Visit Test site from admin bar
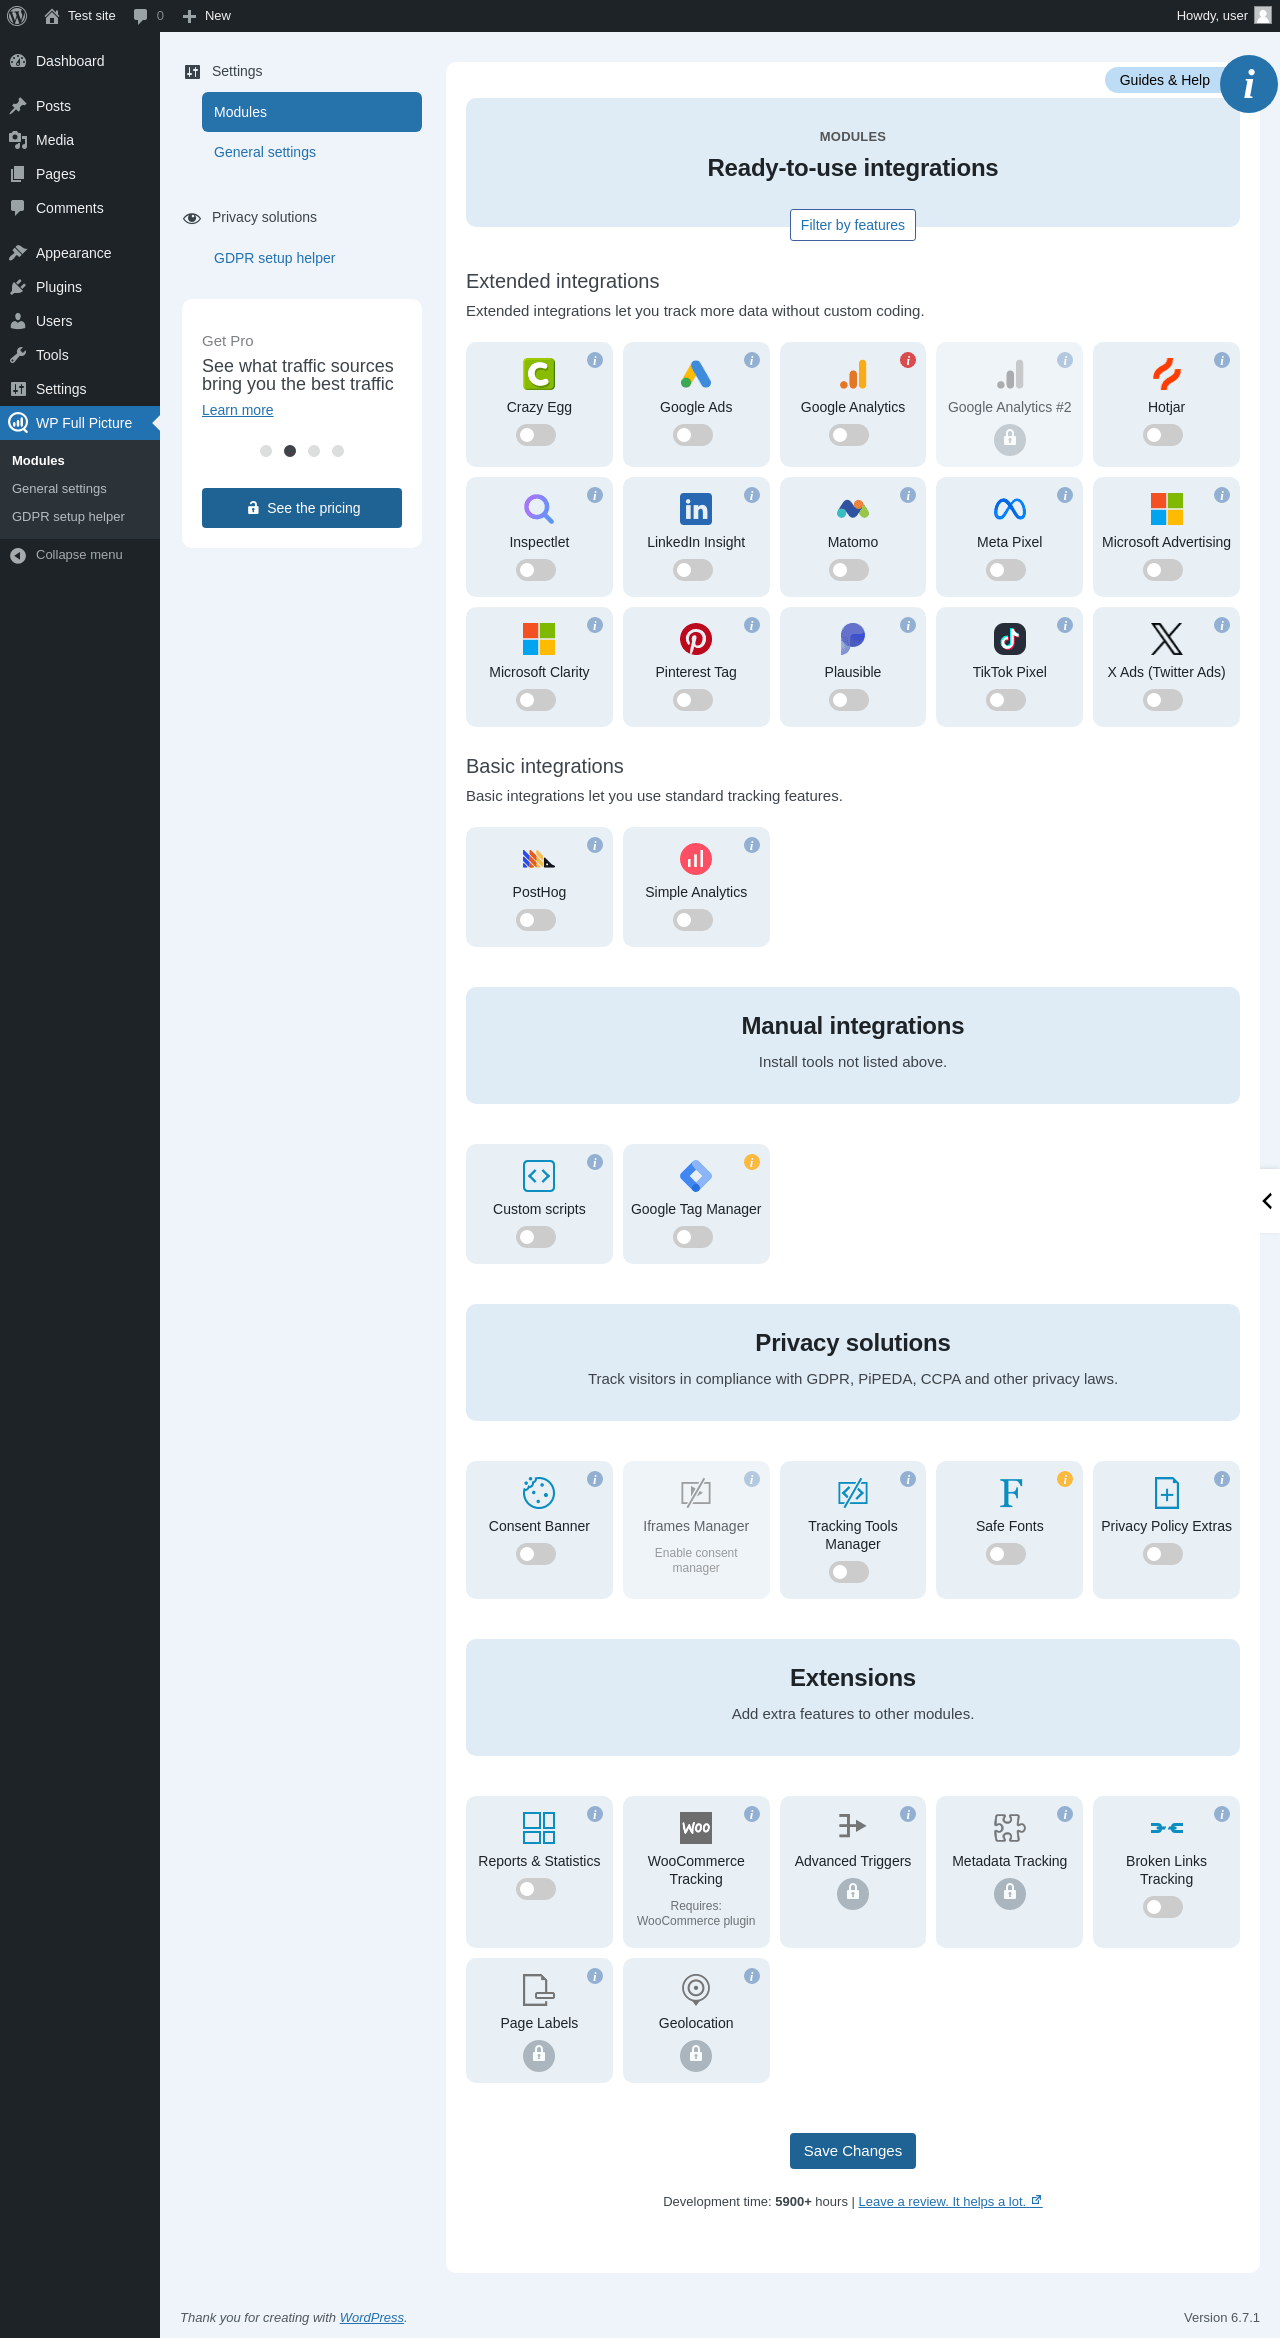Image resolution: width=1280 pixels, height=2338 pixels. (x=80, y=16)
